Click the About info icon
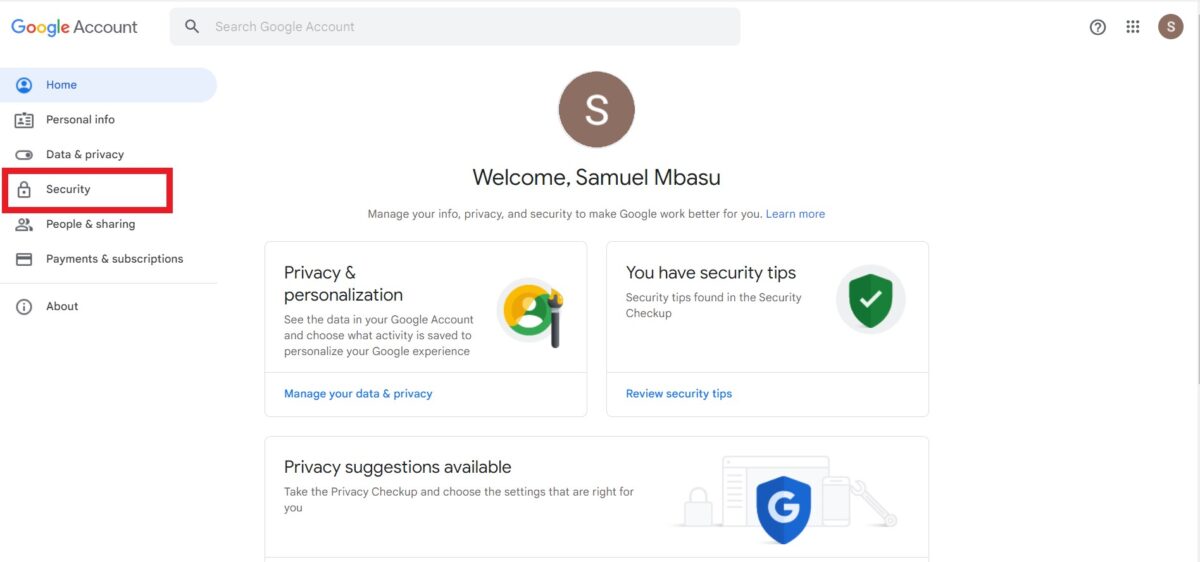Viewport: 1200px width, 562px height. (x=24, y=307)
